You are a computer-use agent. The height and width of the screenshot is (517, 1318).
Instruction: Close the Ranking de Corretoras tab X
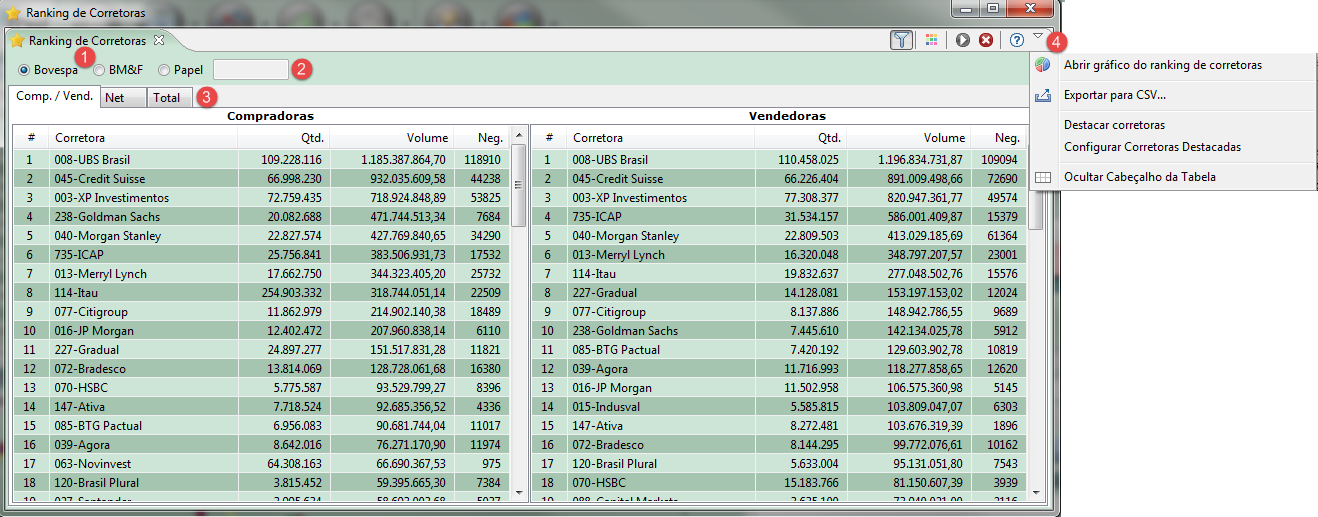click(159, 40)
